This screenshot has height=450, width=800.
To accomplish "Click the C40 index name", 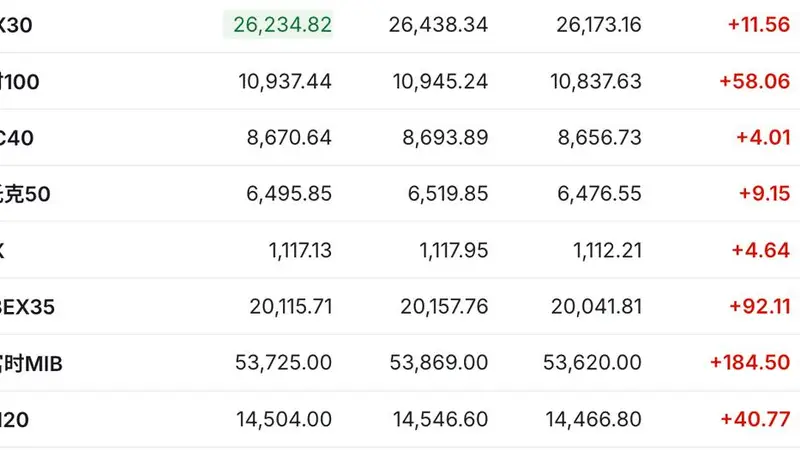I will point(16,138).
